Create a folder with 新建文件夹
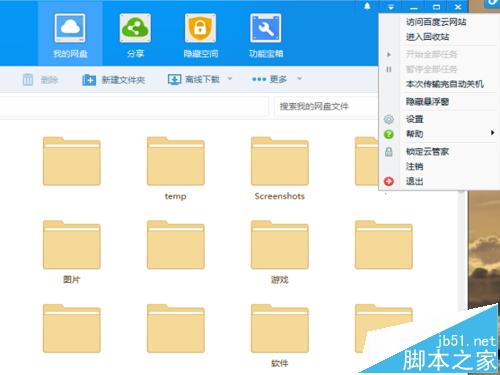Image resolution: width=500 pixels, height=375 pixels. coord(113,80)
